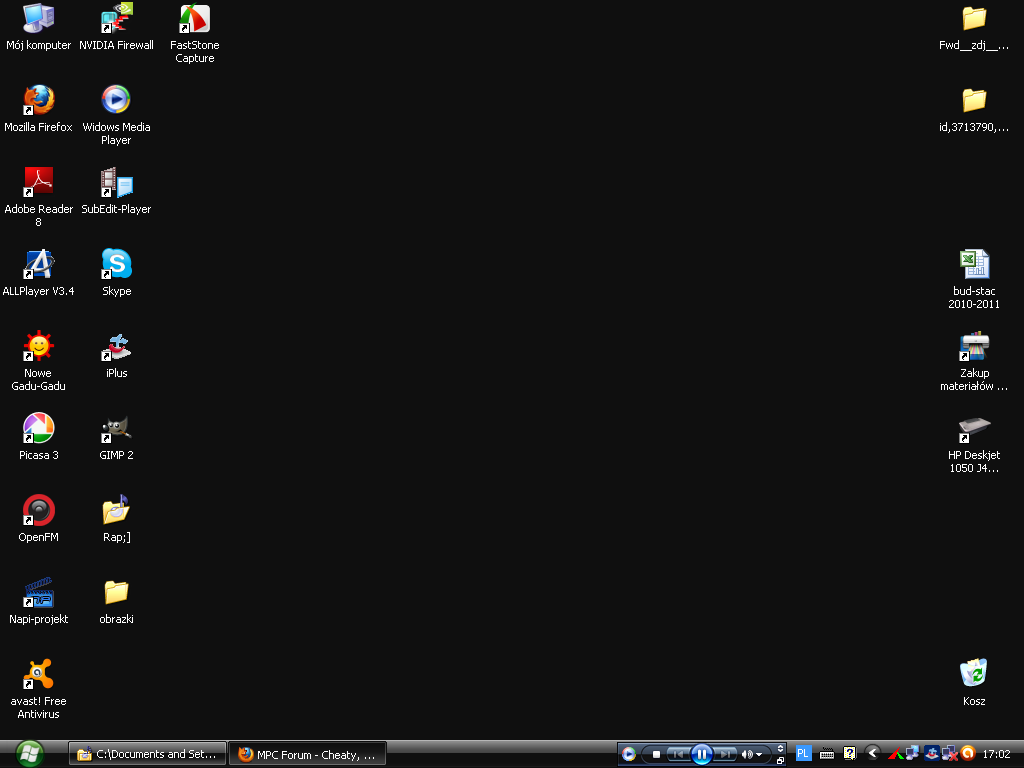The image size is (1024, 768).
Task: Open the Mój komputer desktop icon
Action: (x=39, y=27)
